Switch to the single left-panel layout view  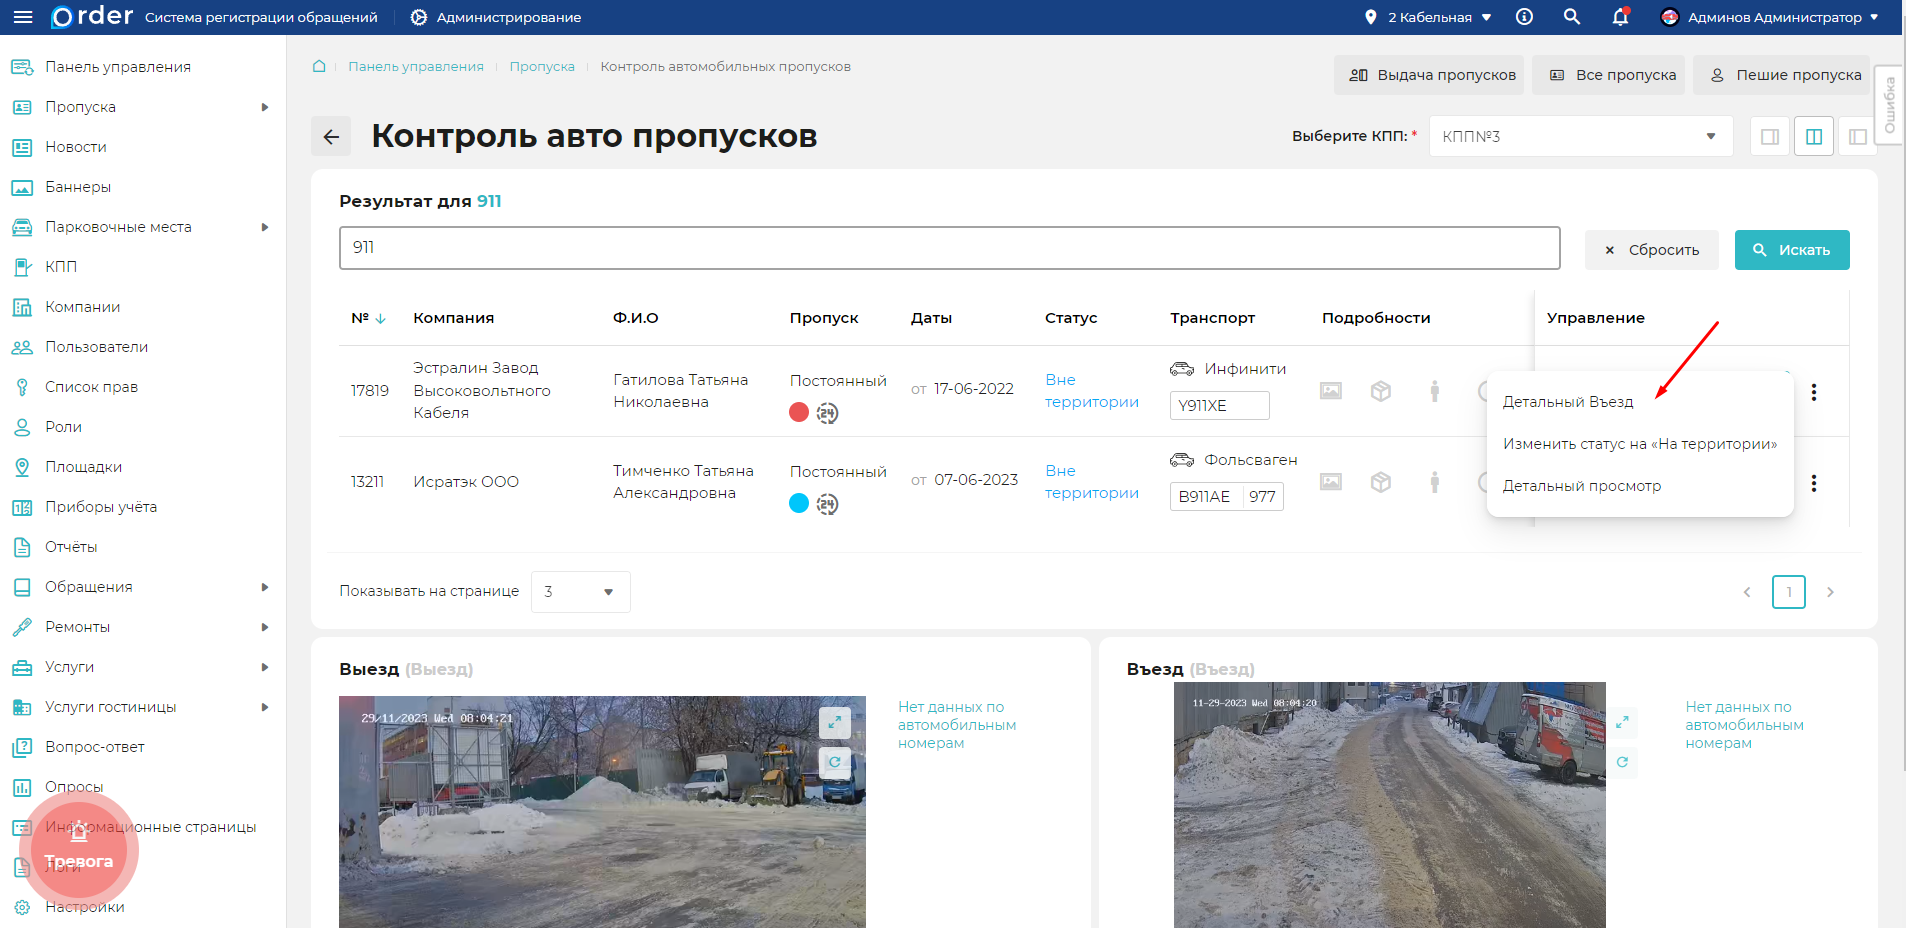click(1769, 136)
